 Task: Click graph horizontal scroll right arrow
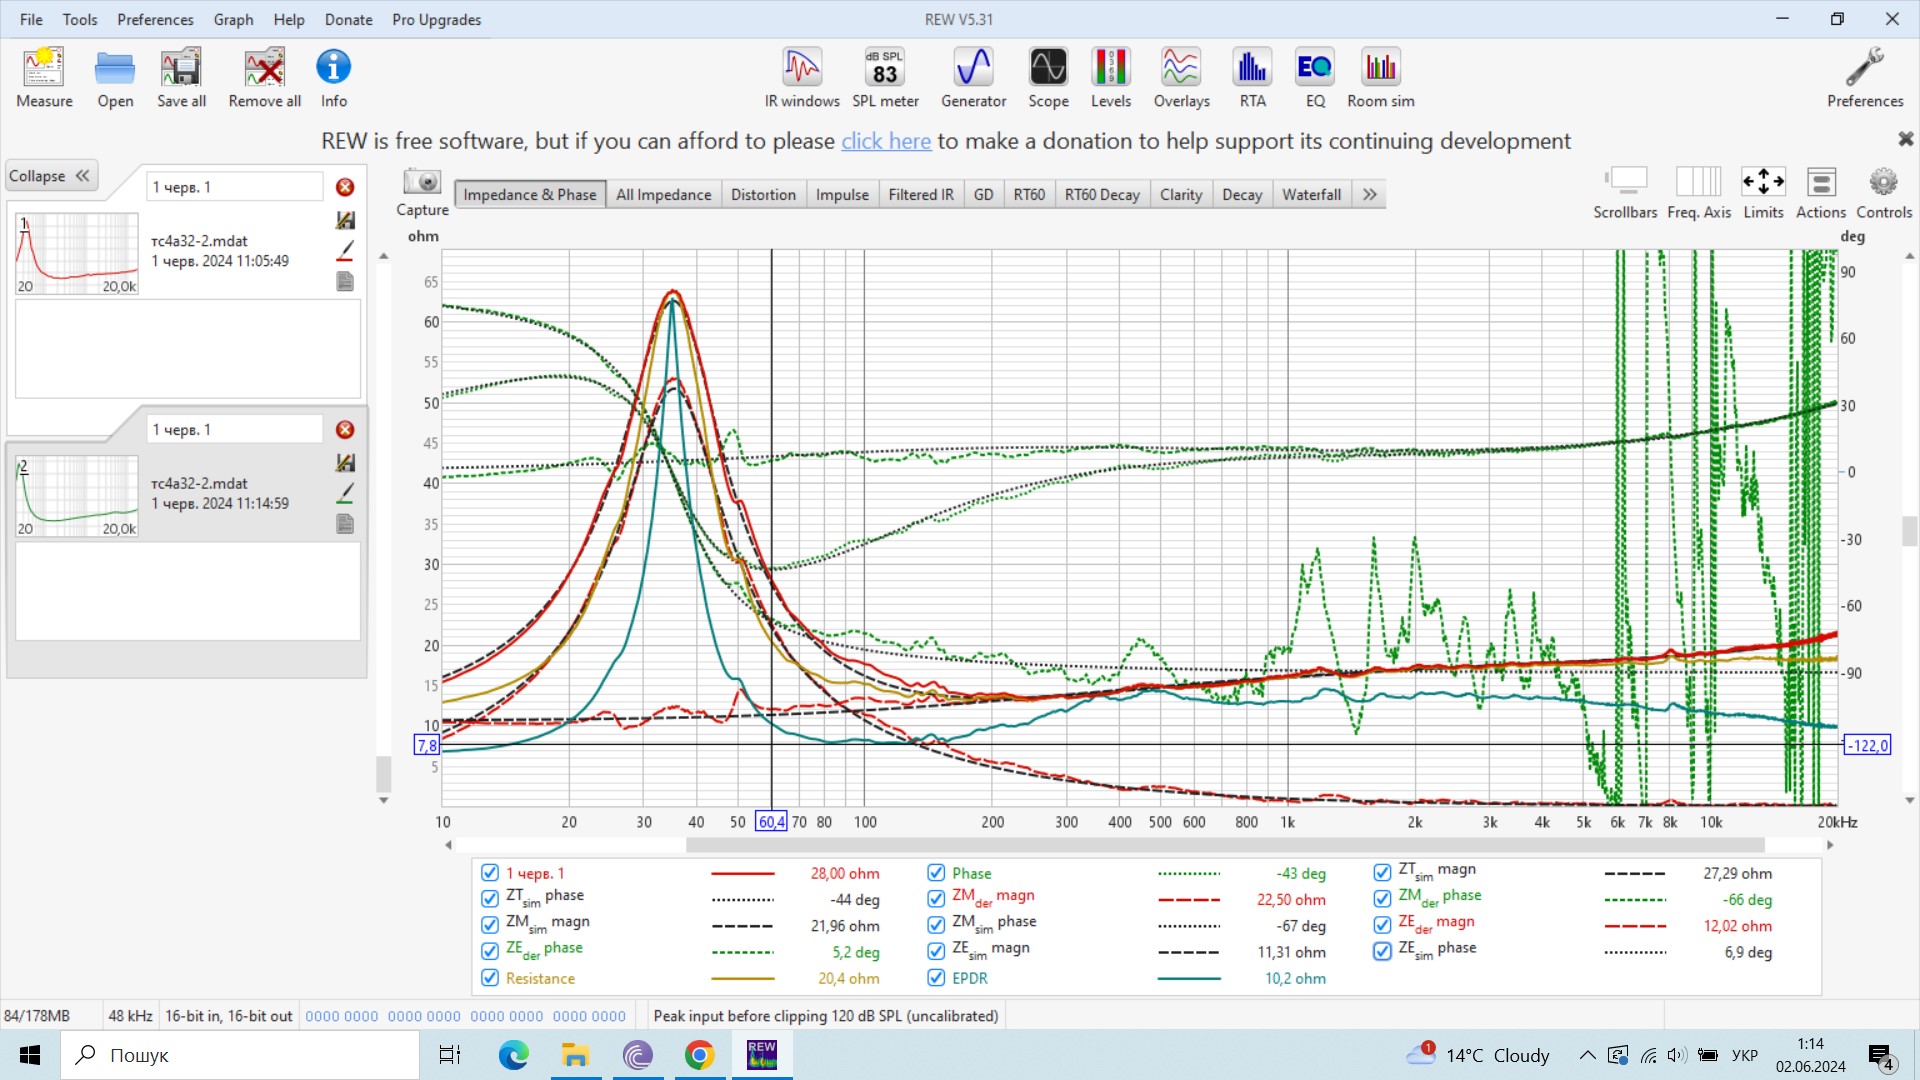point(1830,845)
